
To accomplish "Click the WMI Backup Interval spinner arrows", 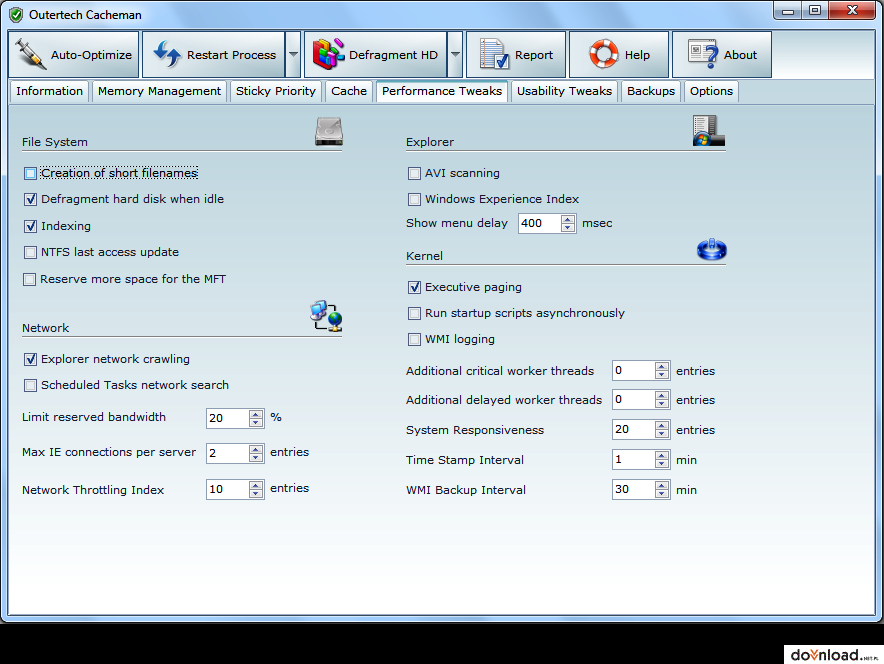I will click(662, 489).
